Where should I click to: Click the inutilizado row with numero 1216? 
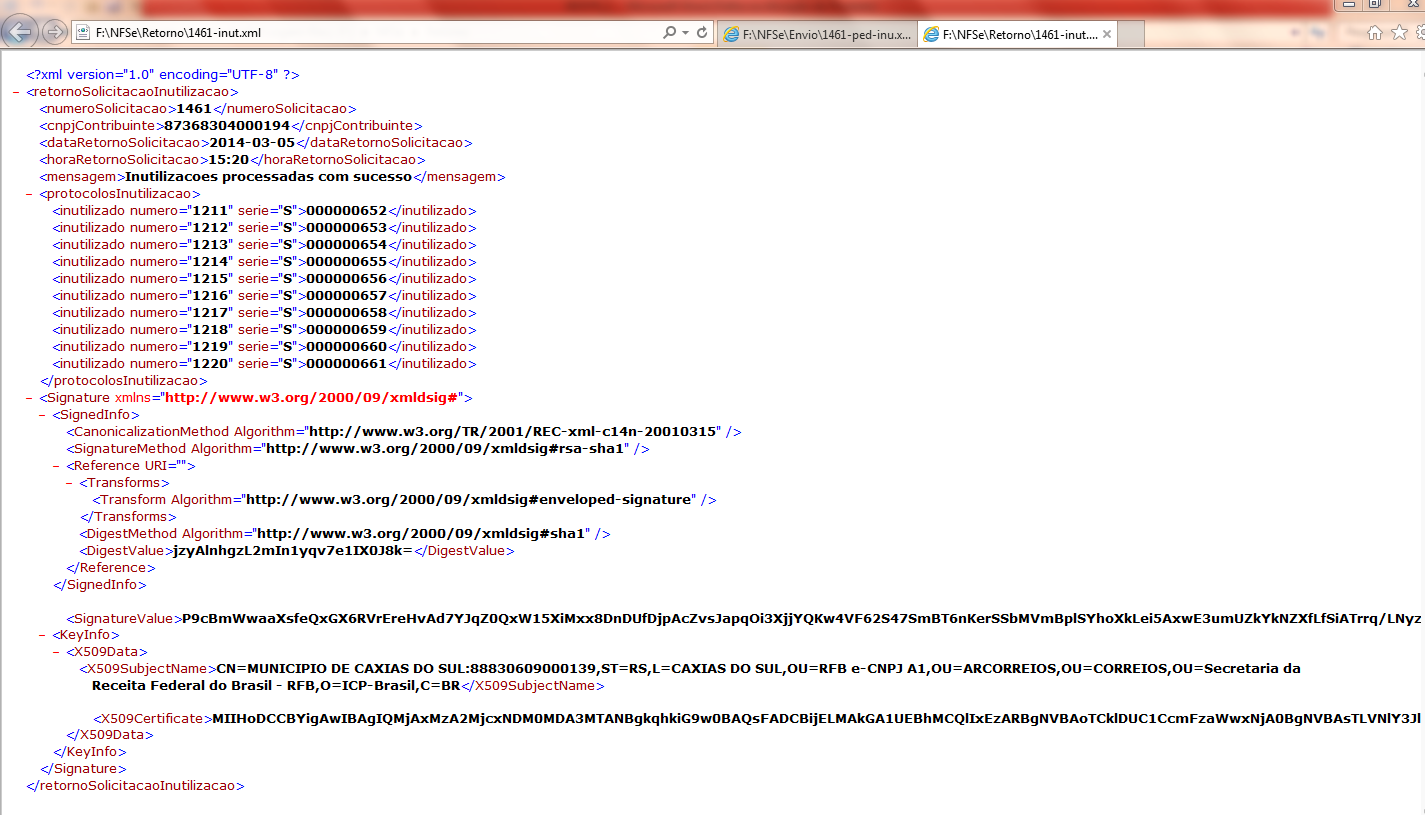(265, 296)
